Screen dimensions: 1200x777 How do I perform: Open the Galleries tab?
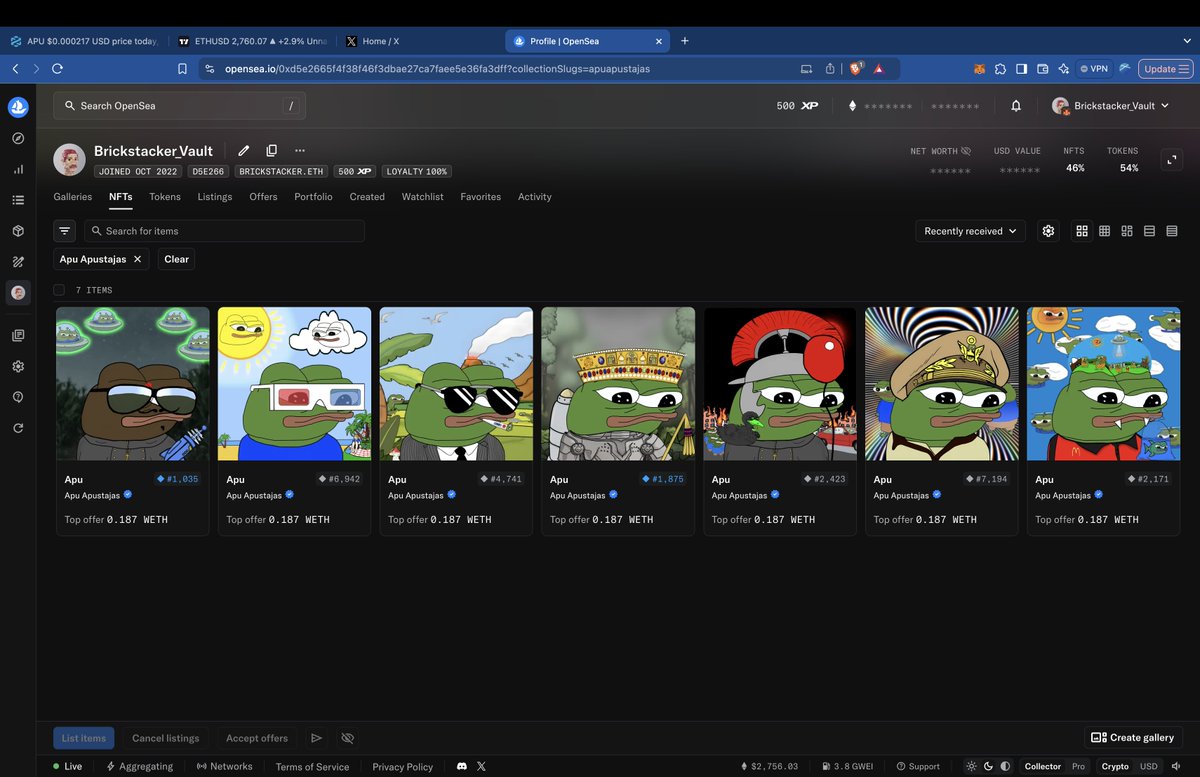tap(73, 197)
